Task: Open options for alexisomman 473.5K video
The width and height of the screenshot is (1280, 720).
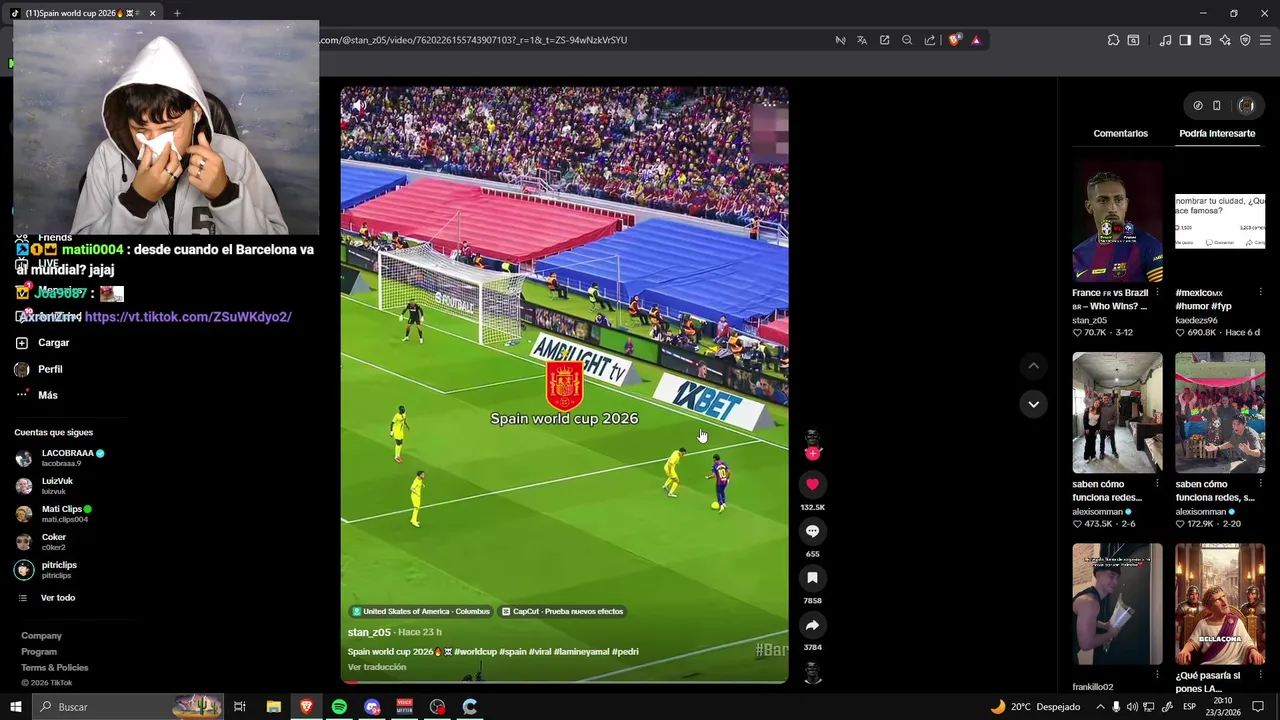Action: click(1157, 484)
